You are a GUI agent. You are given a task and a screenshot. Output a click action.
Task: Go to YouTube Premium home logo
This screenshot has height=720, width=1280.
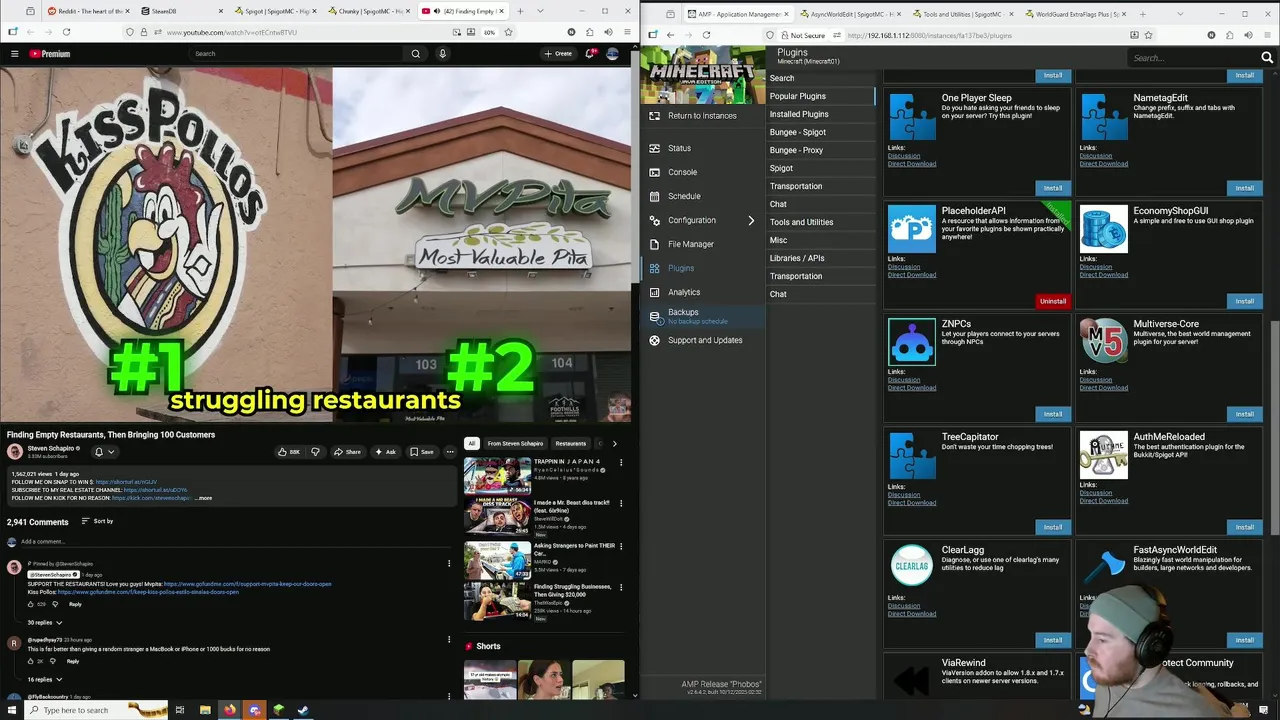click(49, 54)
